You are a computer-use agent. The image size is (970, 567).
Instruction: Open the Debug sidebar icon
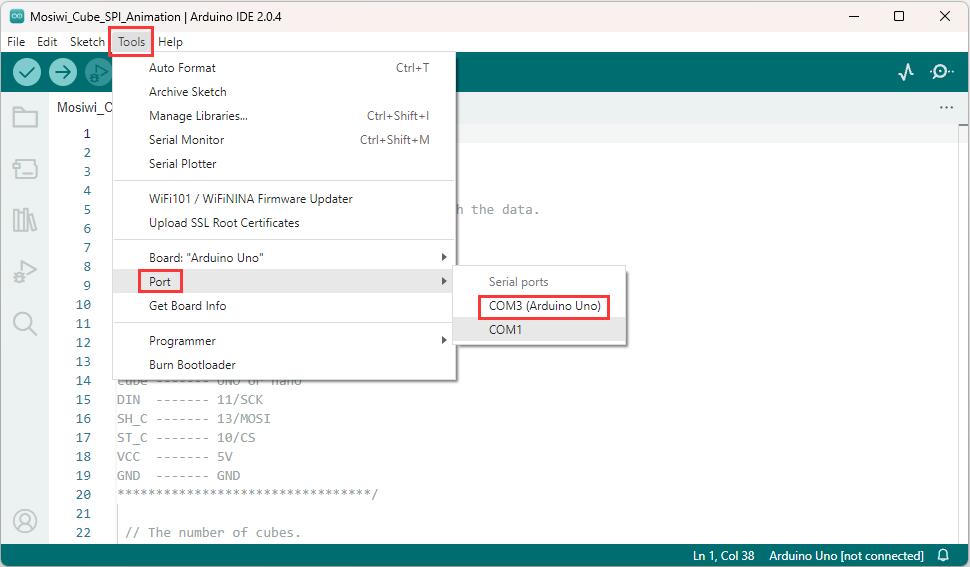25,271
